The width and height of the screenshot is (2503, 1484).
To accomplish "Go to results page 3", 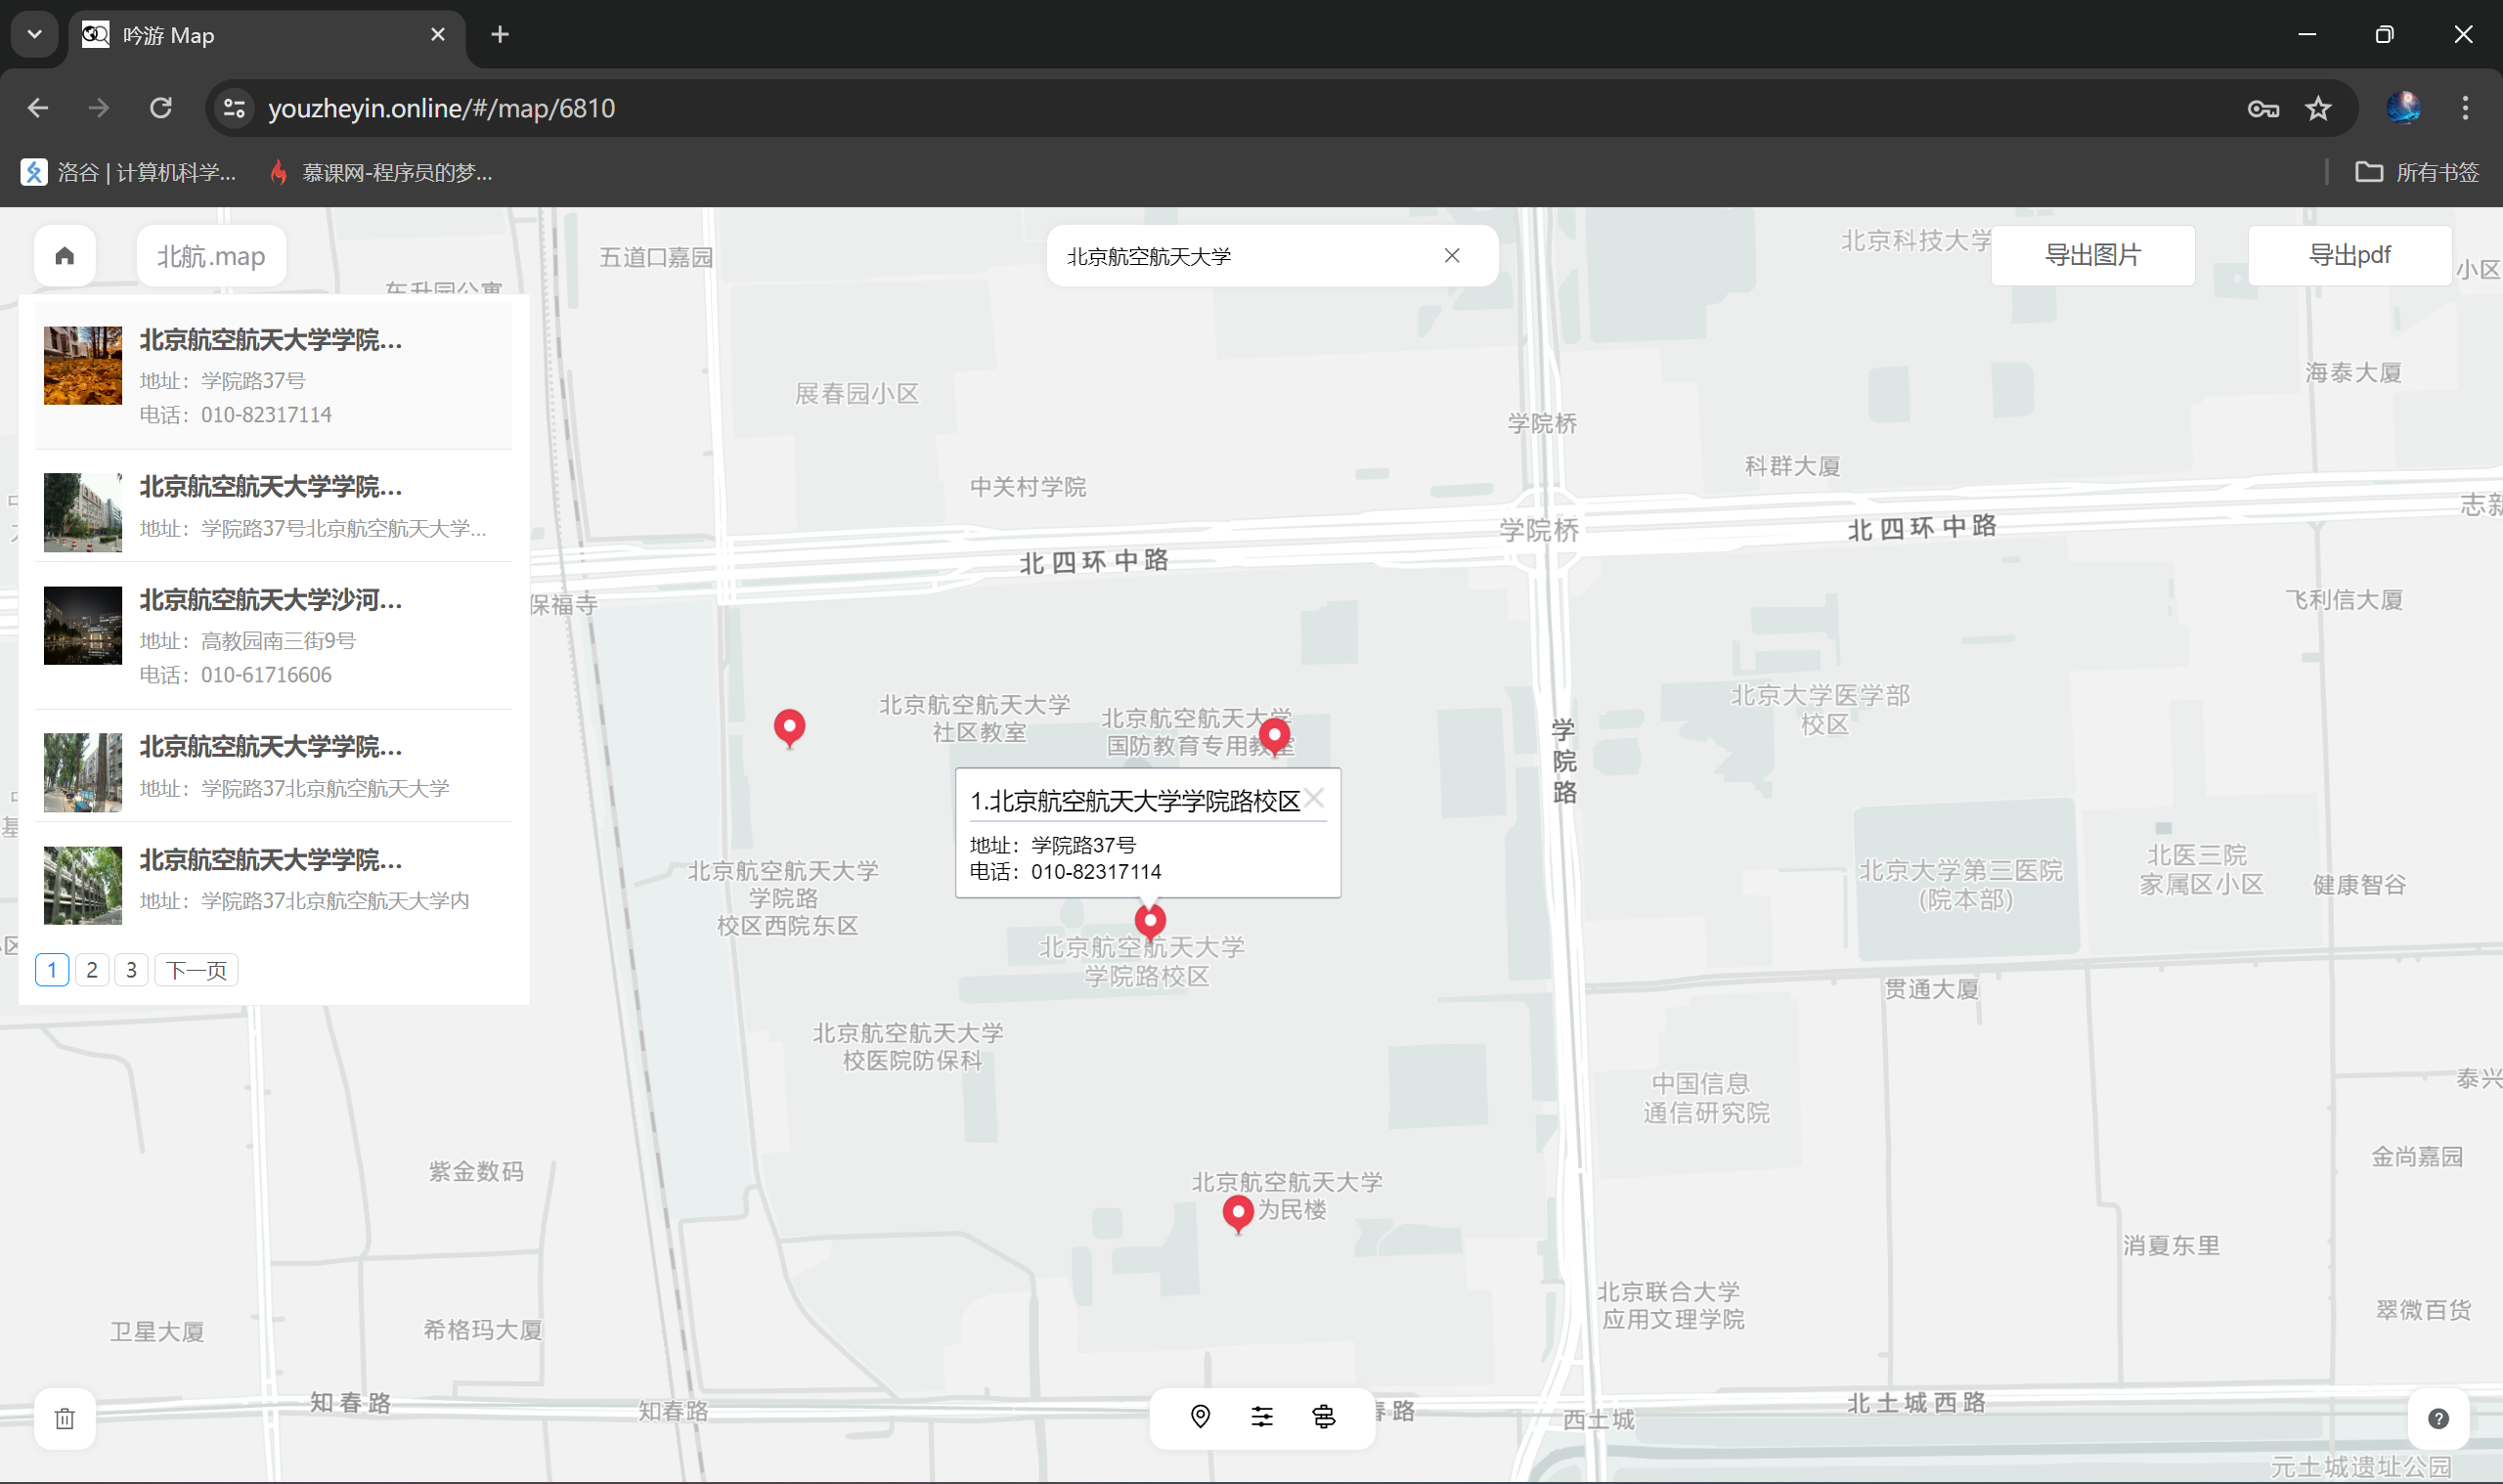I will pos(131,970).
